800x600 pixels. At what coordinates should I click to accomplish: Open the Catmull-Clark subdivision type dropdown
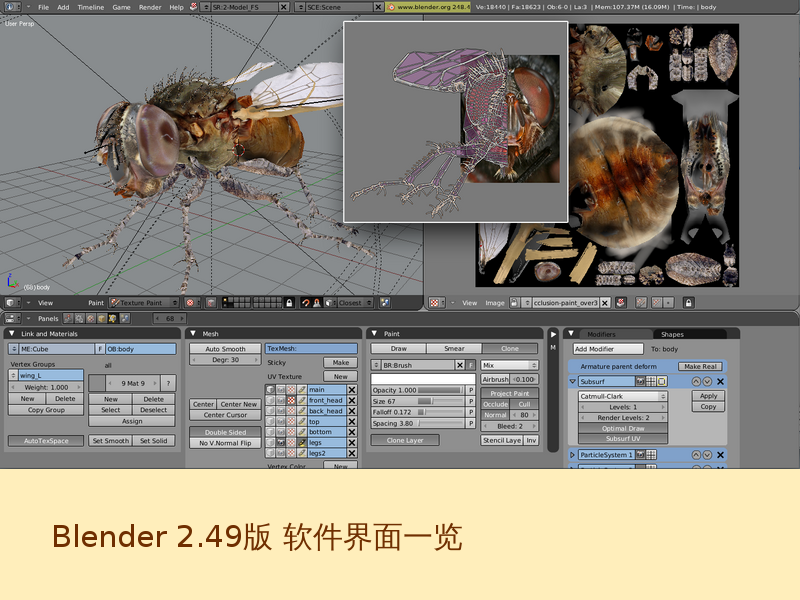(622, 396)
